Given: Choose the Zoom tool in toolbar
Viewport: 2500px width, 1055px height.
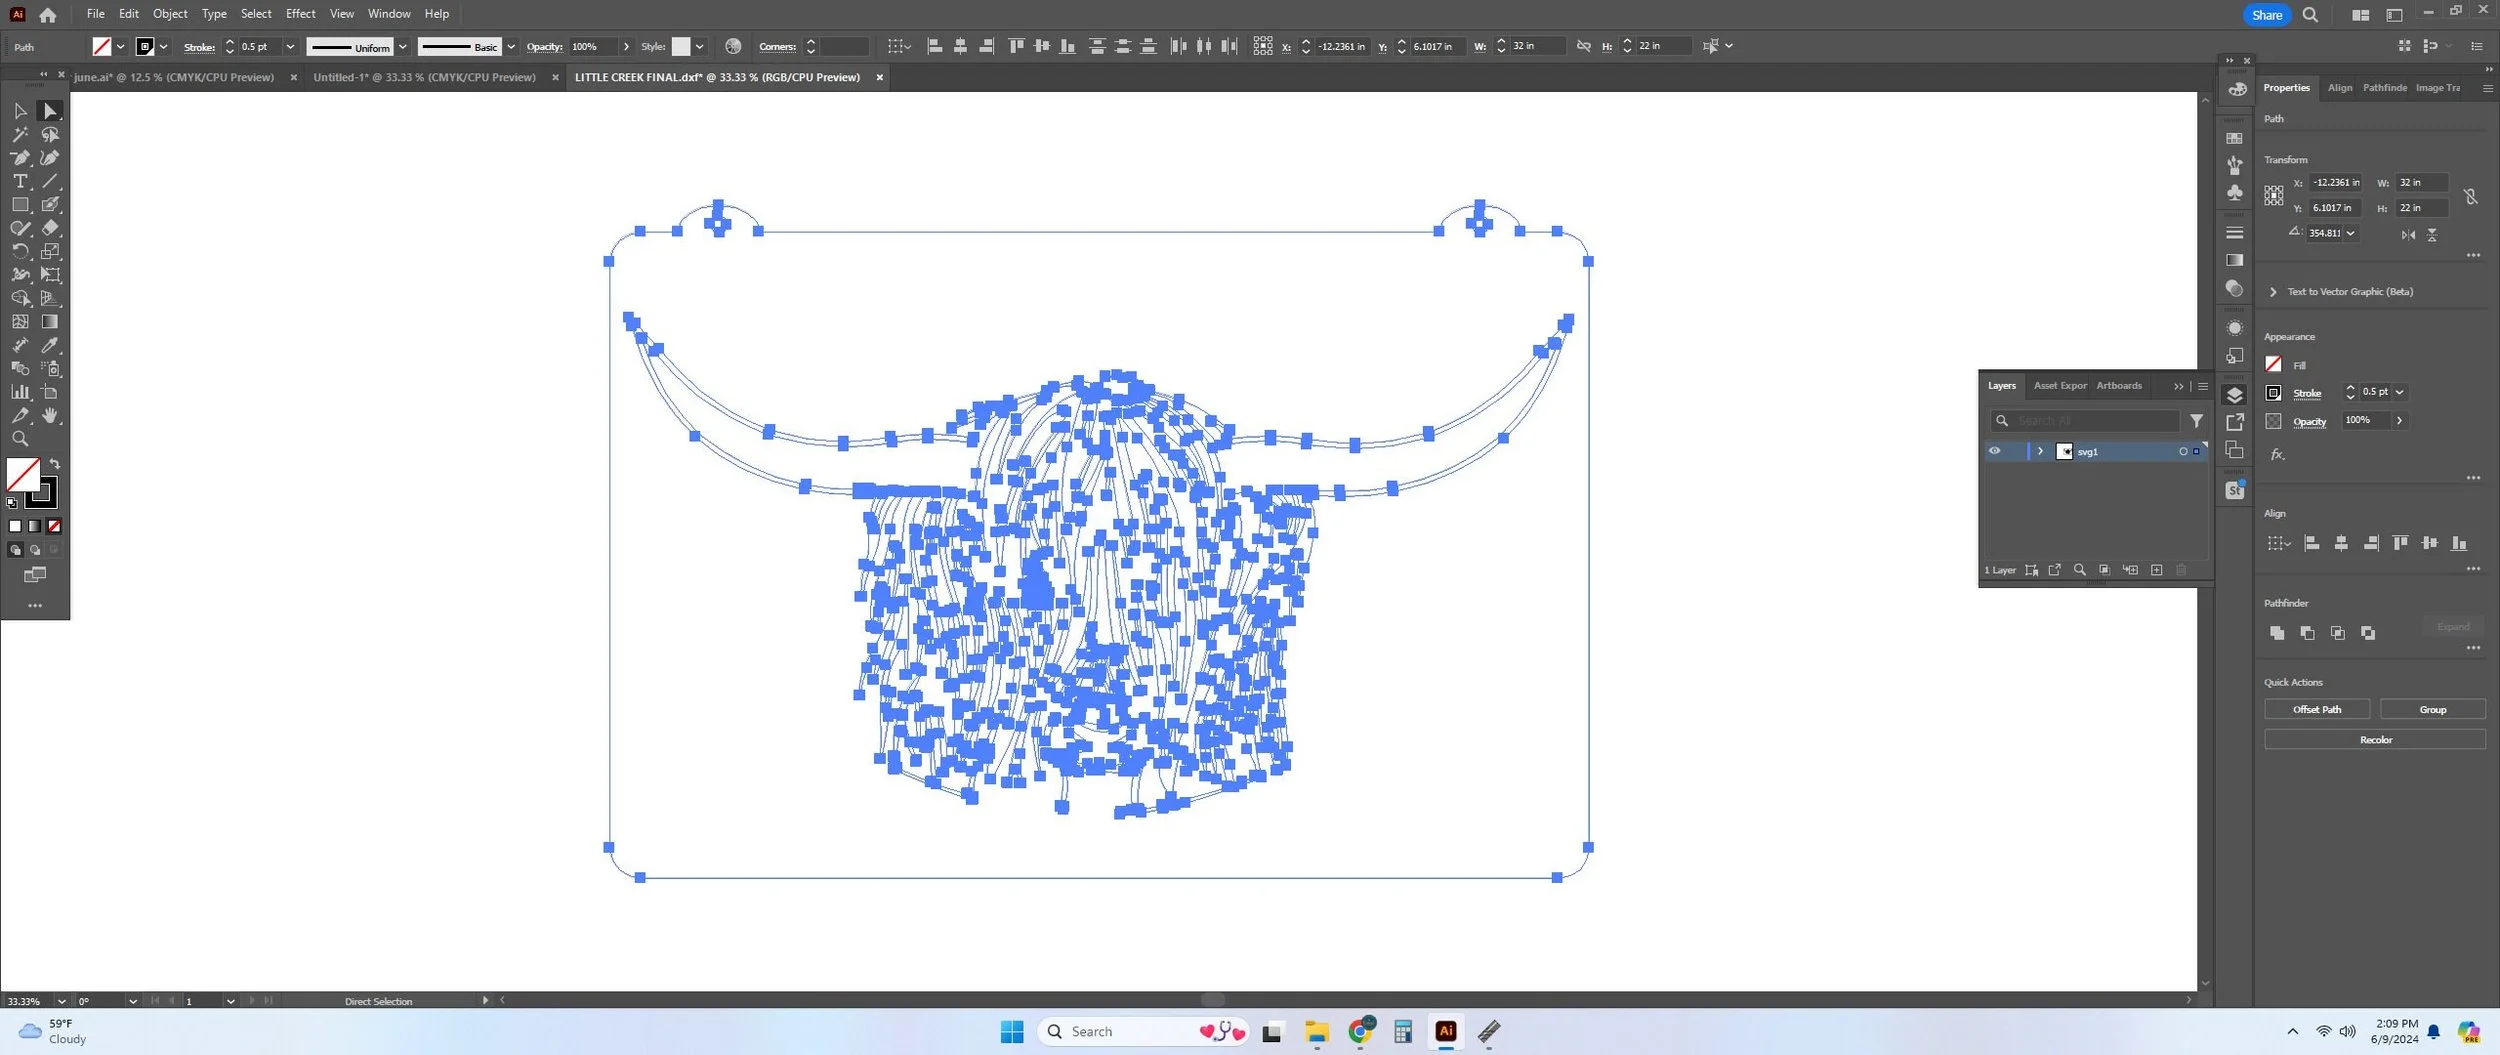Looking at the screenshot, I should [x=20, y=439].
